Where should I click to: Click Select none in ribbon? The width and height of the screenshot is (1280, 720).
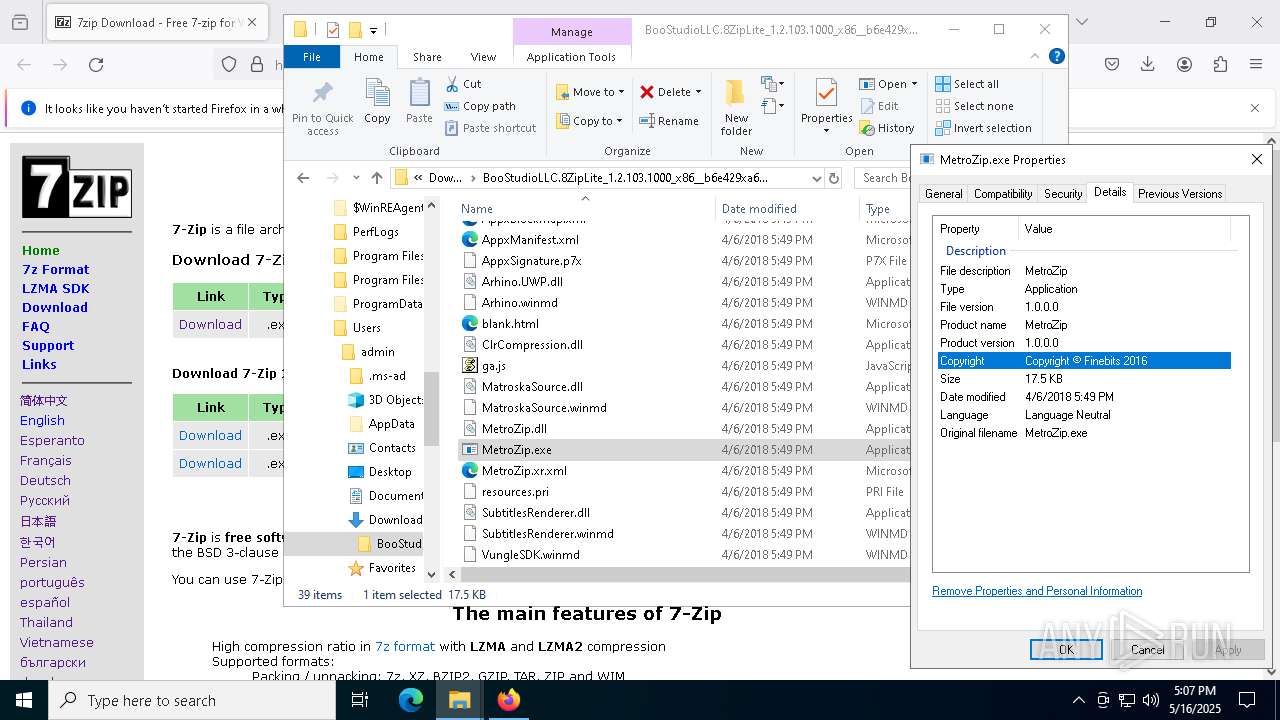point(974,106)
